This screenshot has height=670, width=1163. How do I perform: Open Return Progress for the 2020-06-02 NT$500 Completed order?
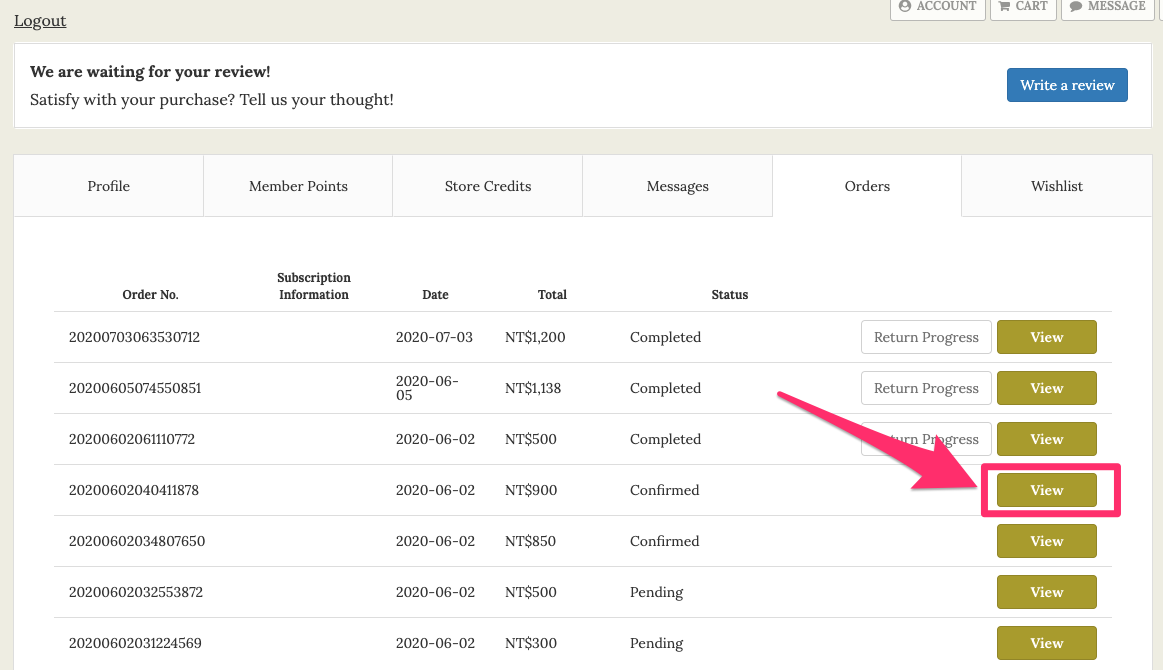tap(926, 439)
